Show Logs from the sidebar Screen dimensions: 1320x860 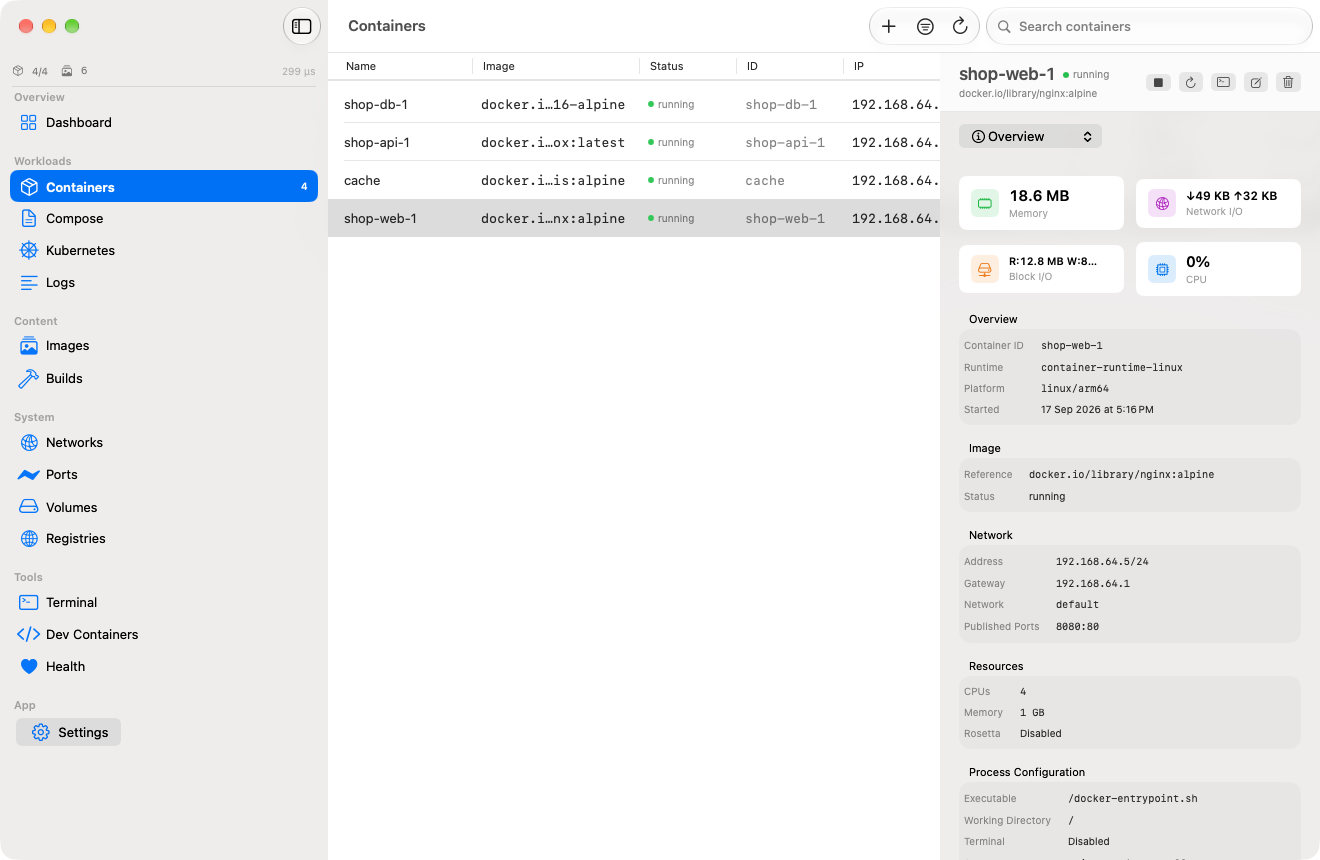[x=164, y=282]
